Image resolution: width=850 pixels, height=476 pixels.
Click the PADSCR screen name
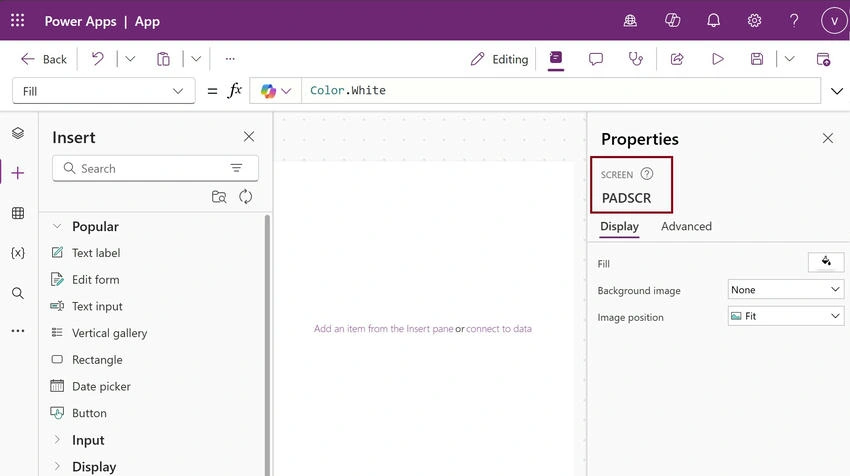[627, 198]
